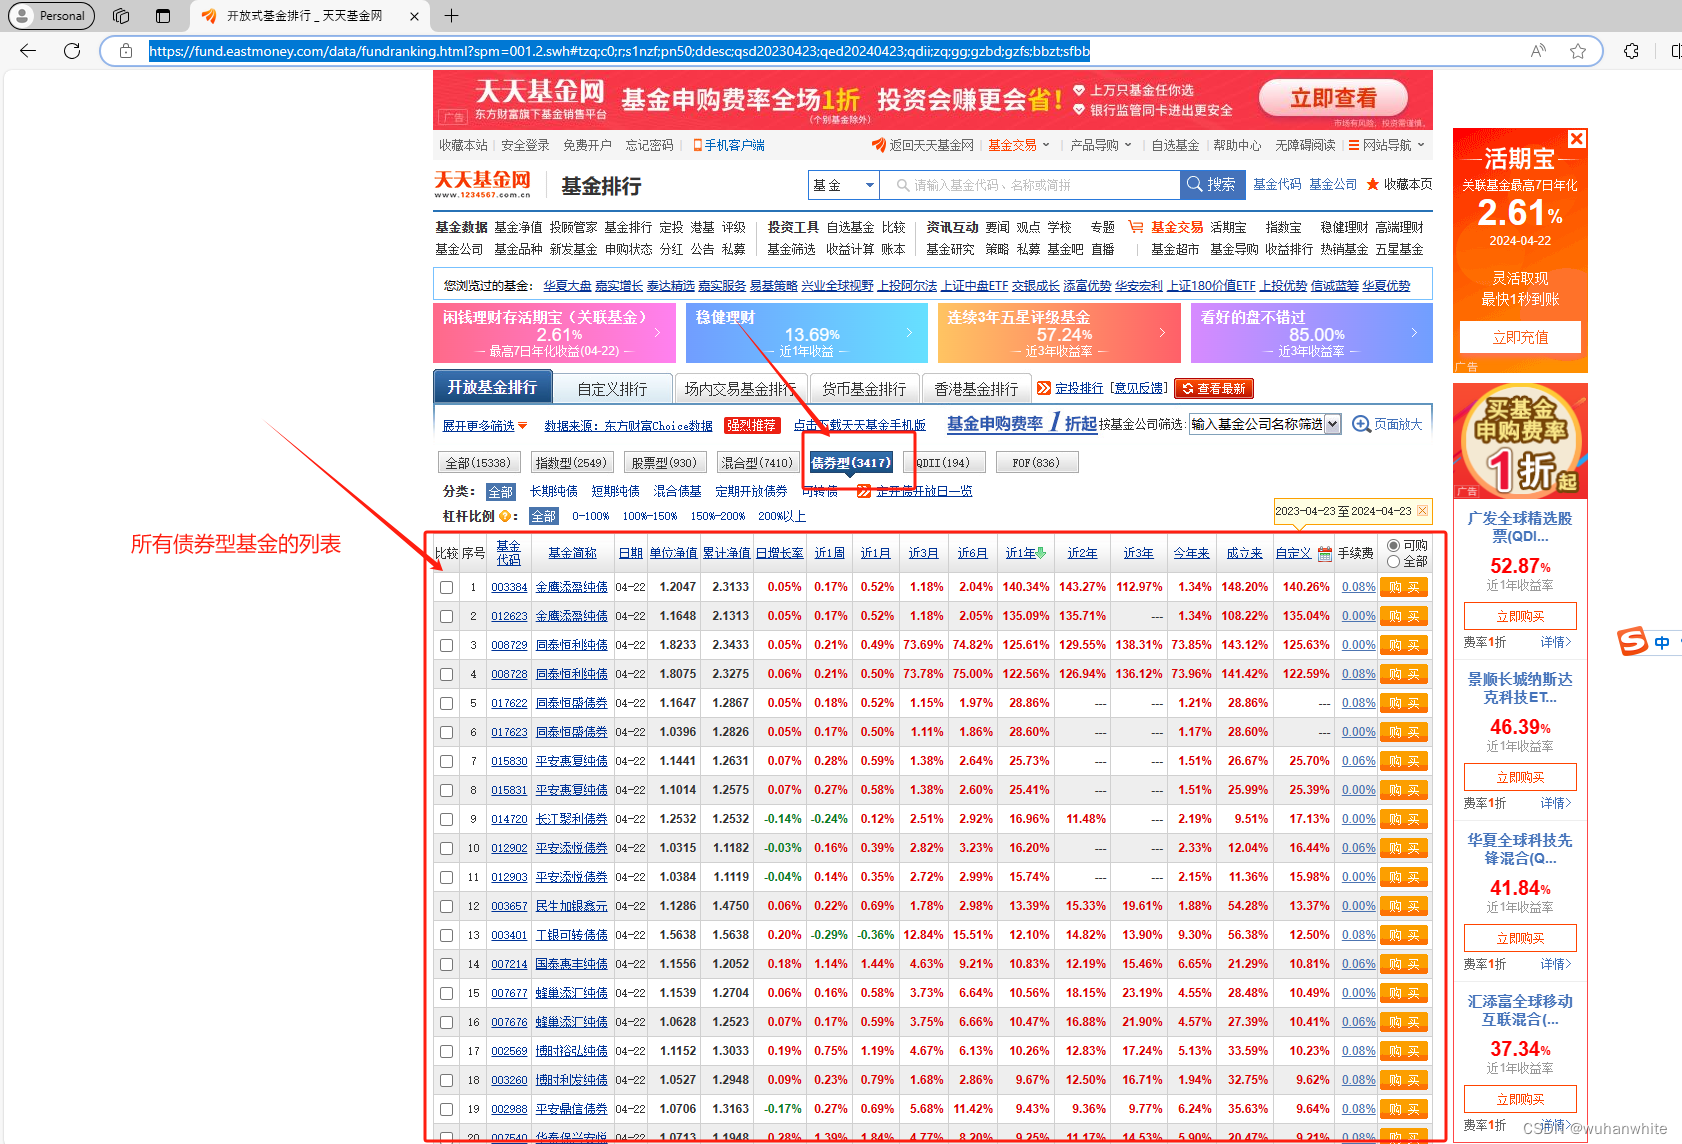The height and width of the screenshot is (1144, 1682).
Task: Expand the 网站导航 menu
Action: pos(1387,145)
